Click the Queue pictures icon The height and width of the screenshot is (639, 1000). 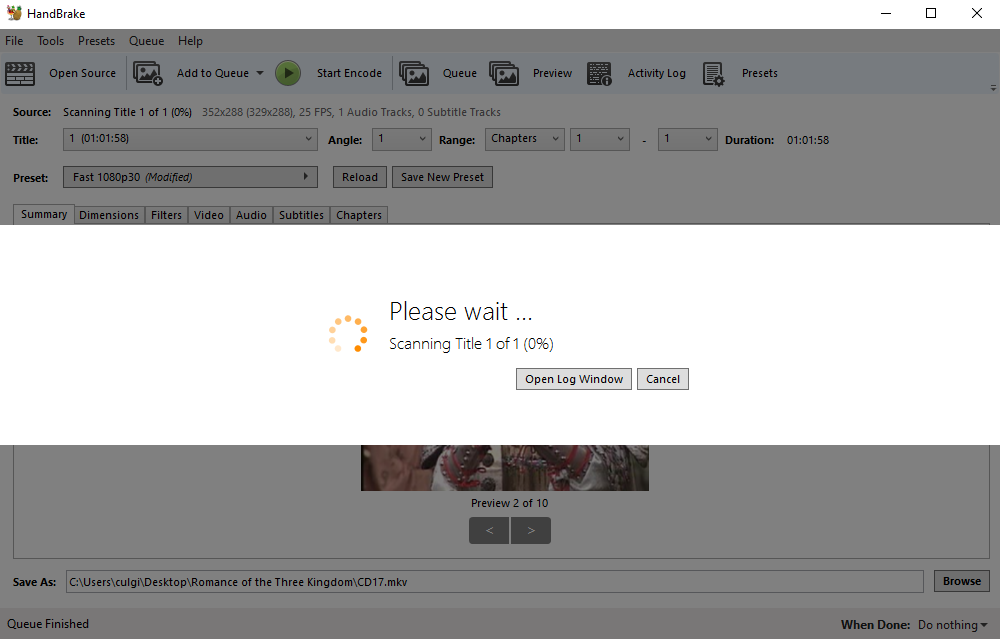coord(414,73)
